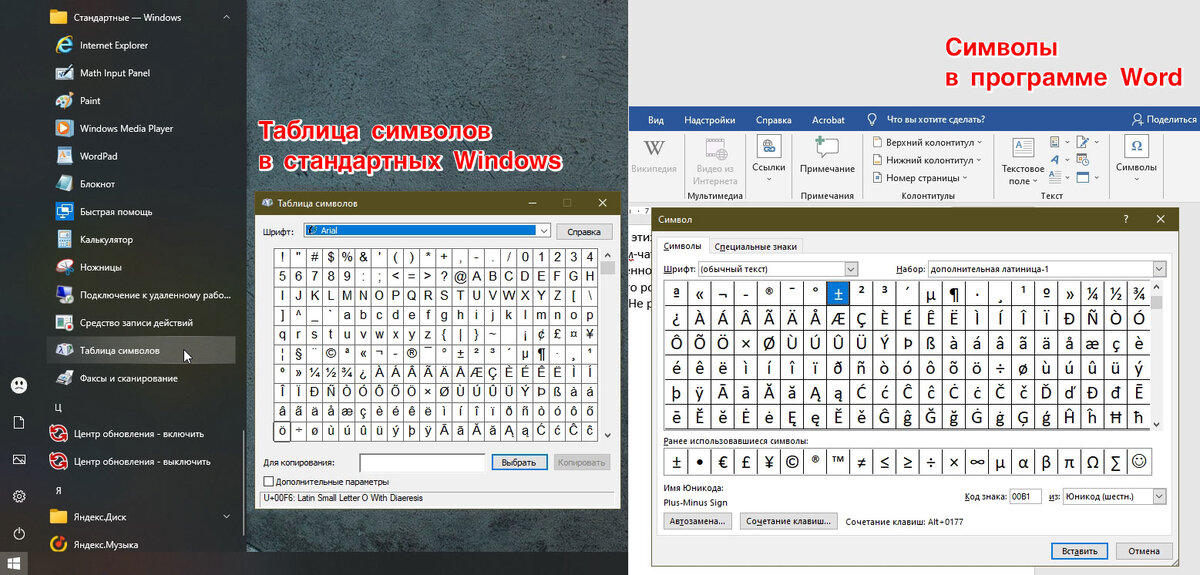
Task: Open Start menu settings gear
Action: 19,496
